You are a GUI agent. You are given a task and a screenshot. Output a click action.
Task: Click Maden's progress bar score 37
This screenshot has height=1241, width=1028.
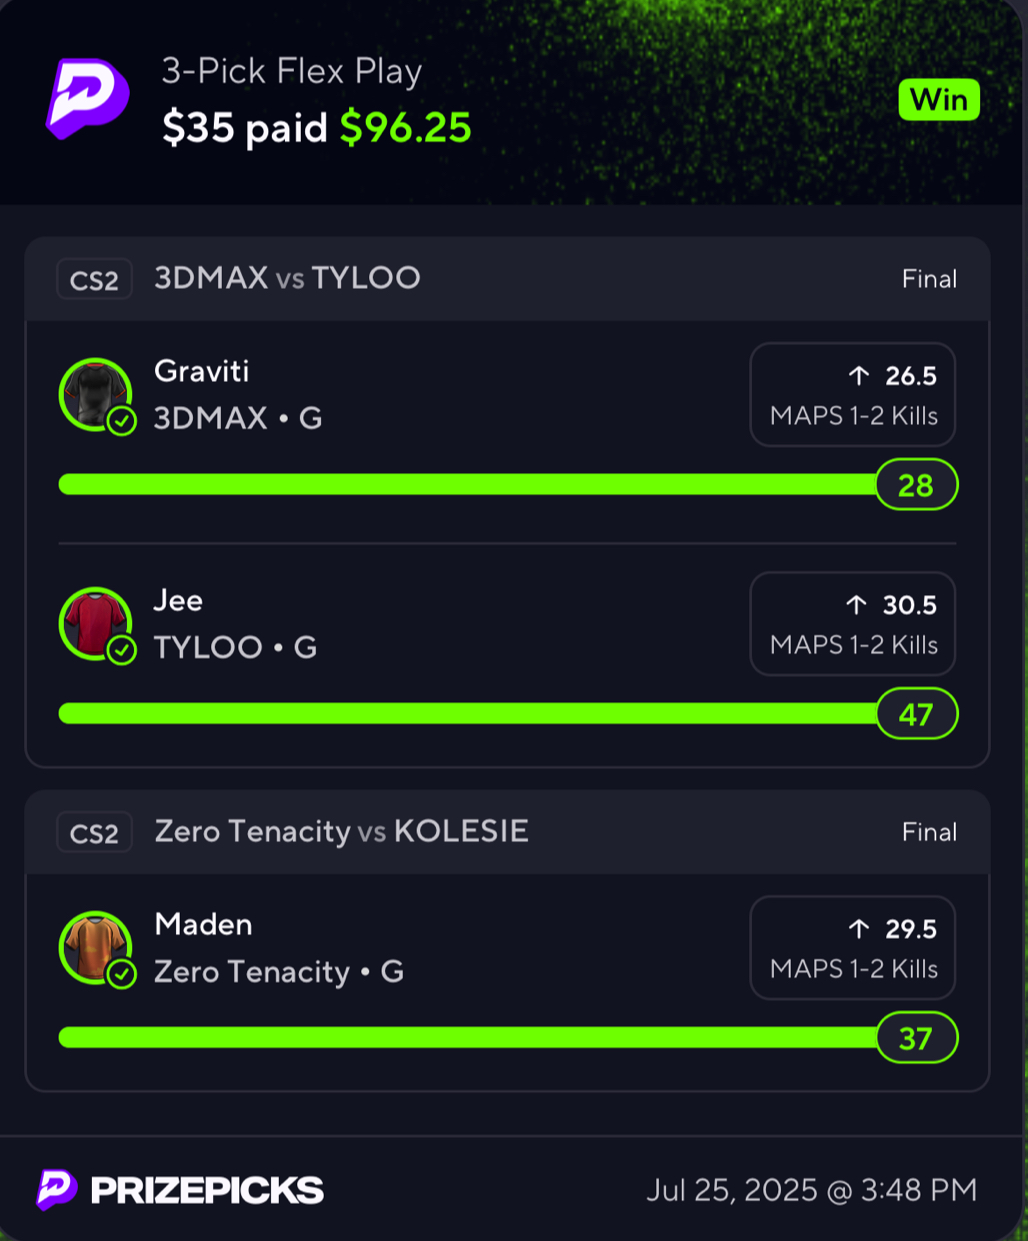[x=916, y=1038]
